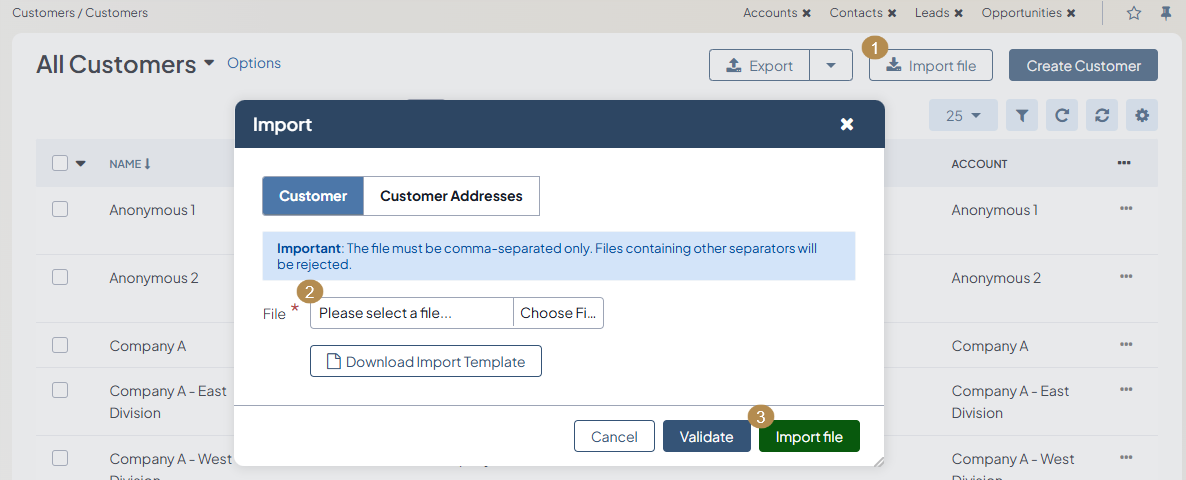Expand the All Customers view dropdown
The height and width of the screenshot is (480, 1186).
[x=209, y=63]
